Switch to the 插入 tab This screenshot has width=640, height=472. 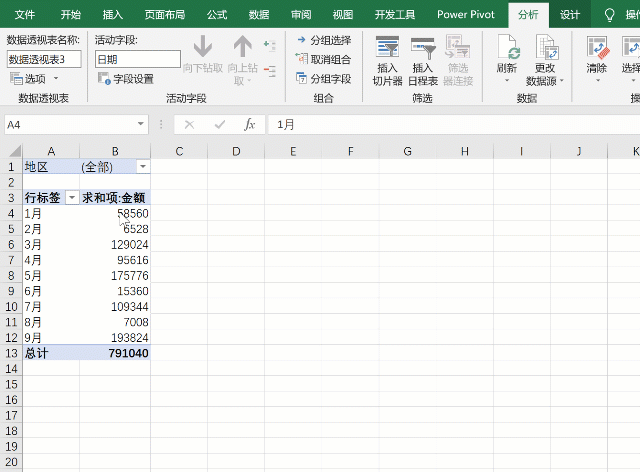(x=113, y=15)
